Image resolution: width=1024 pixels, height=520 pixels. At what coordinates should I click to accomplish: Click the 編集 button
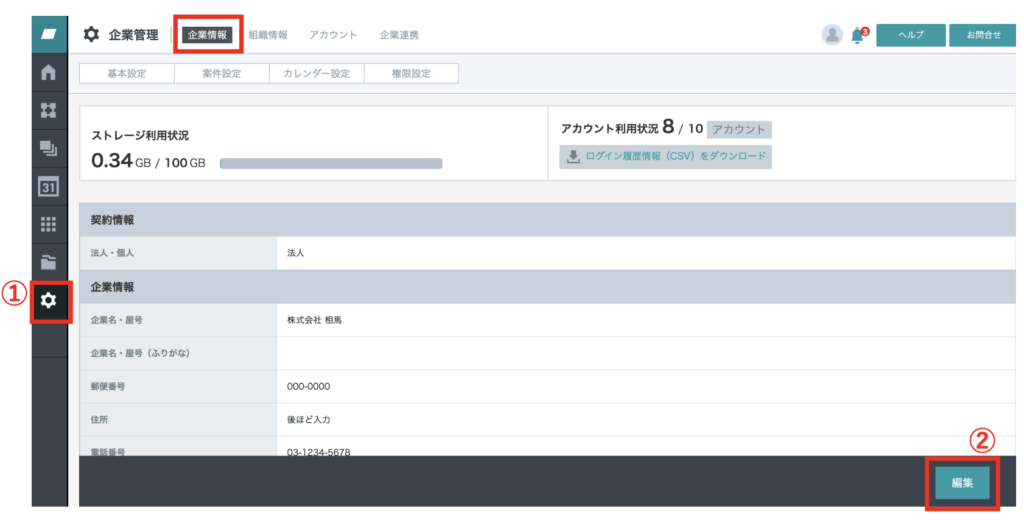963,483
